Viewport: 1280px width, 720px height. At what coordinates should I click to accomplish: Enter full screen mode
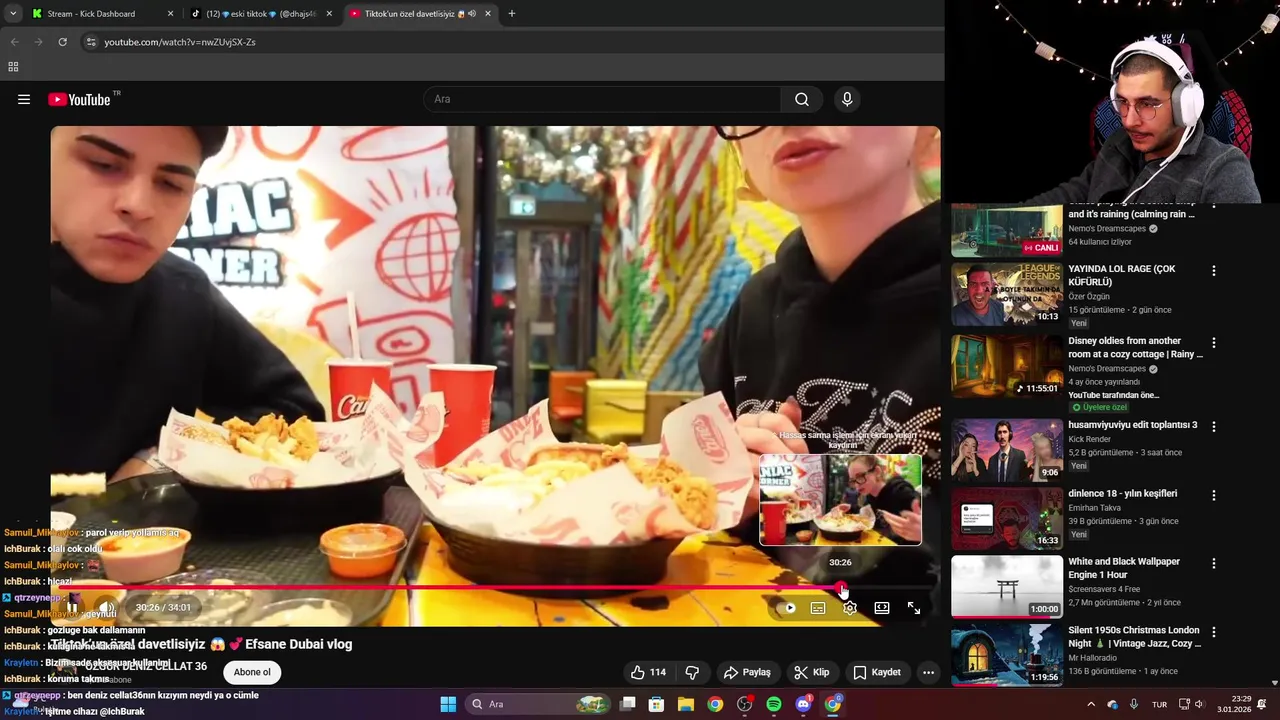click(x=914, y=607)
